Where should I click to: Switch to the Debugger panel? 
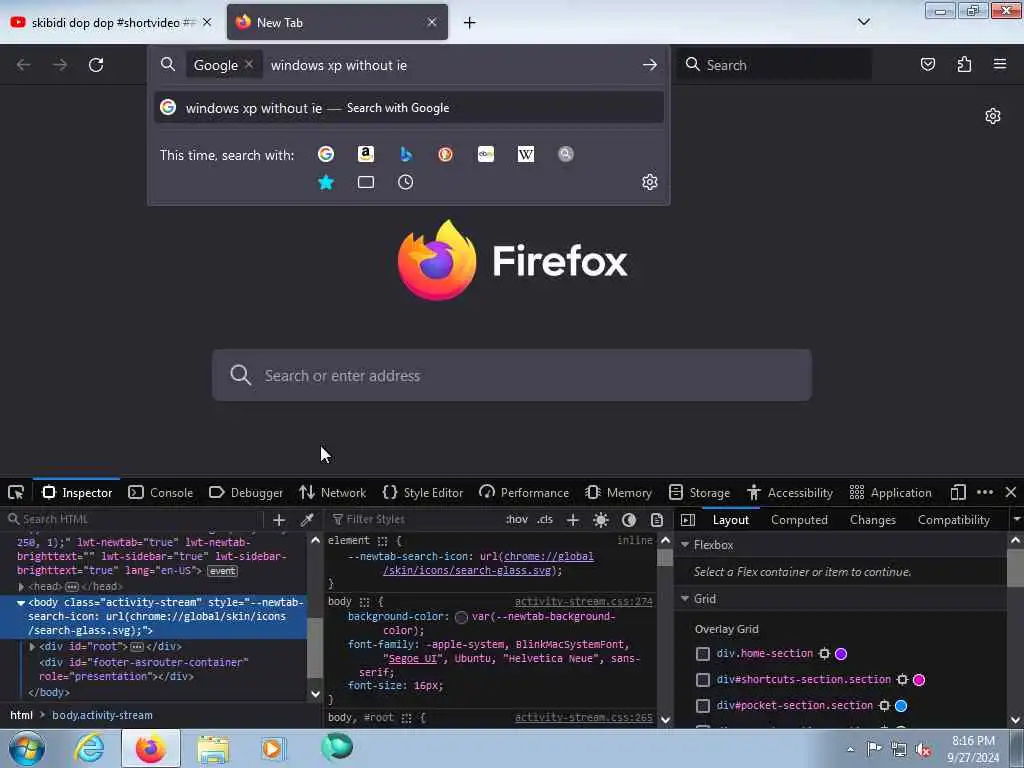246,492
